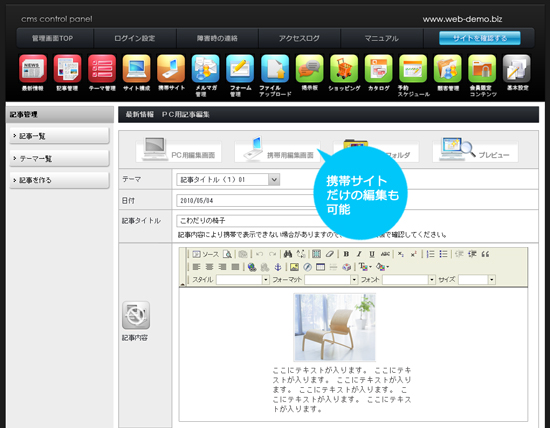Open the ショッピング shopping cart icon
The image size is (550, 428).
pyautogui.click(x=344, y=69)
